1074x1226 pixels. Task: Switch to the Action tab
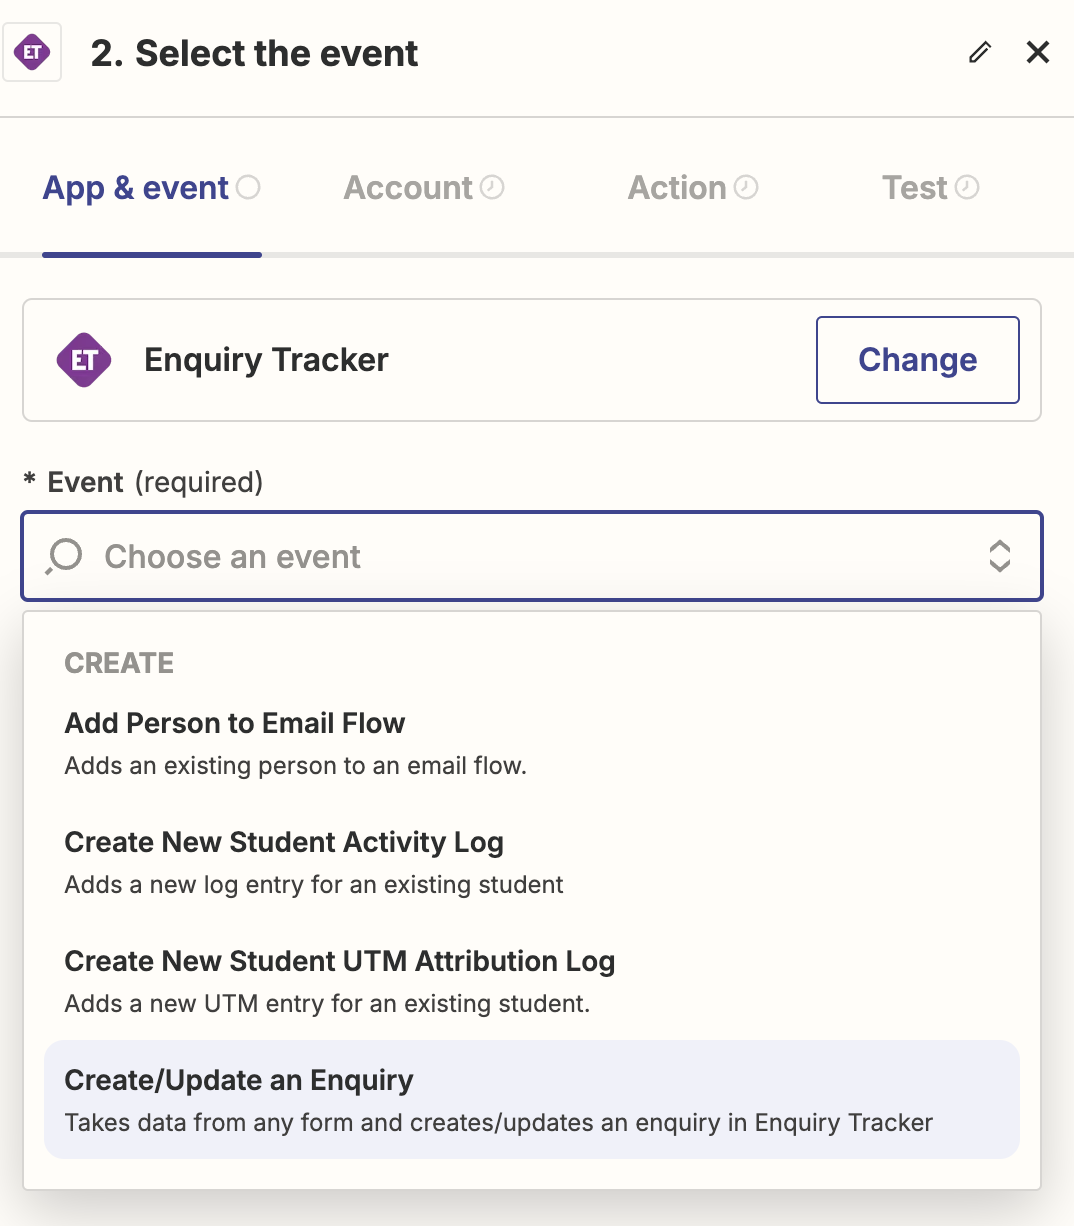(x=677, y=187)
